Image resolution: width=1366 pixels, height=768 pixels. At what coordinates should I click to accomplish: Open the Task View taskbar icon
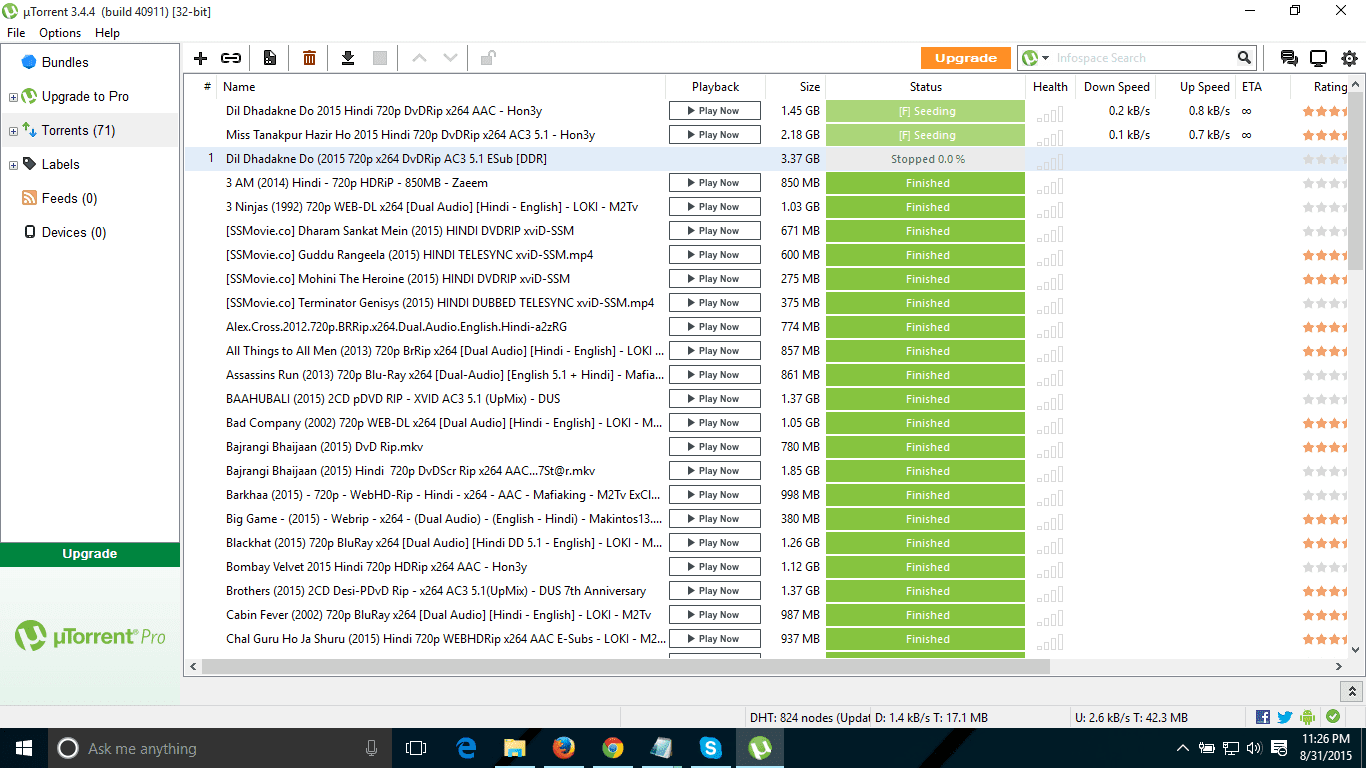(416, 748)
